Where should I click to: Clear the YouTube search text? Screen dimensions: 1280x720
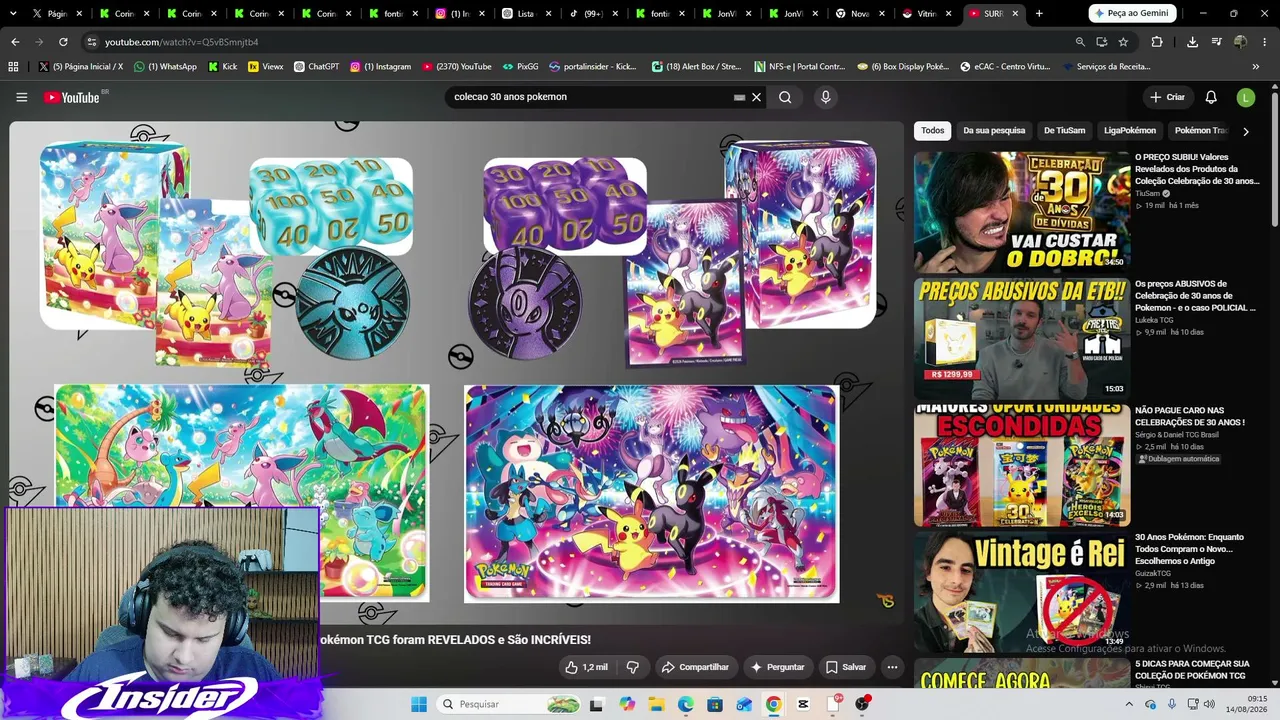pyautogui.click(x=757, y=97)
